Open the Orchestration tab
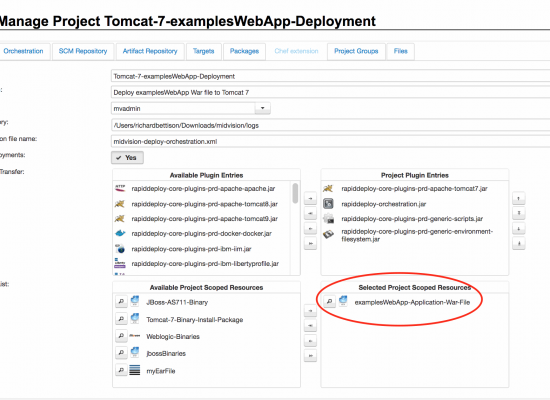Image resolution: width=550 pixels, height=400 pixels. click(x=23, y=51)
